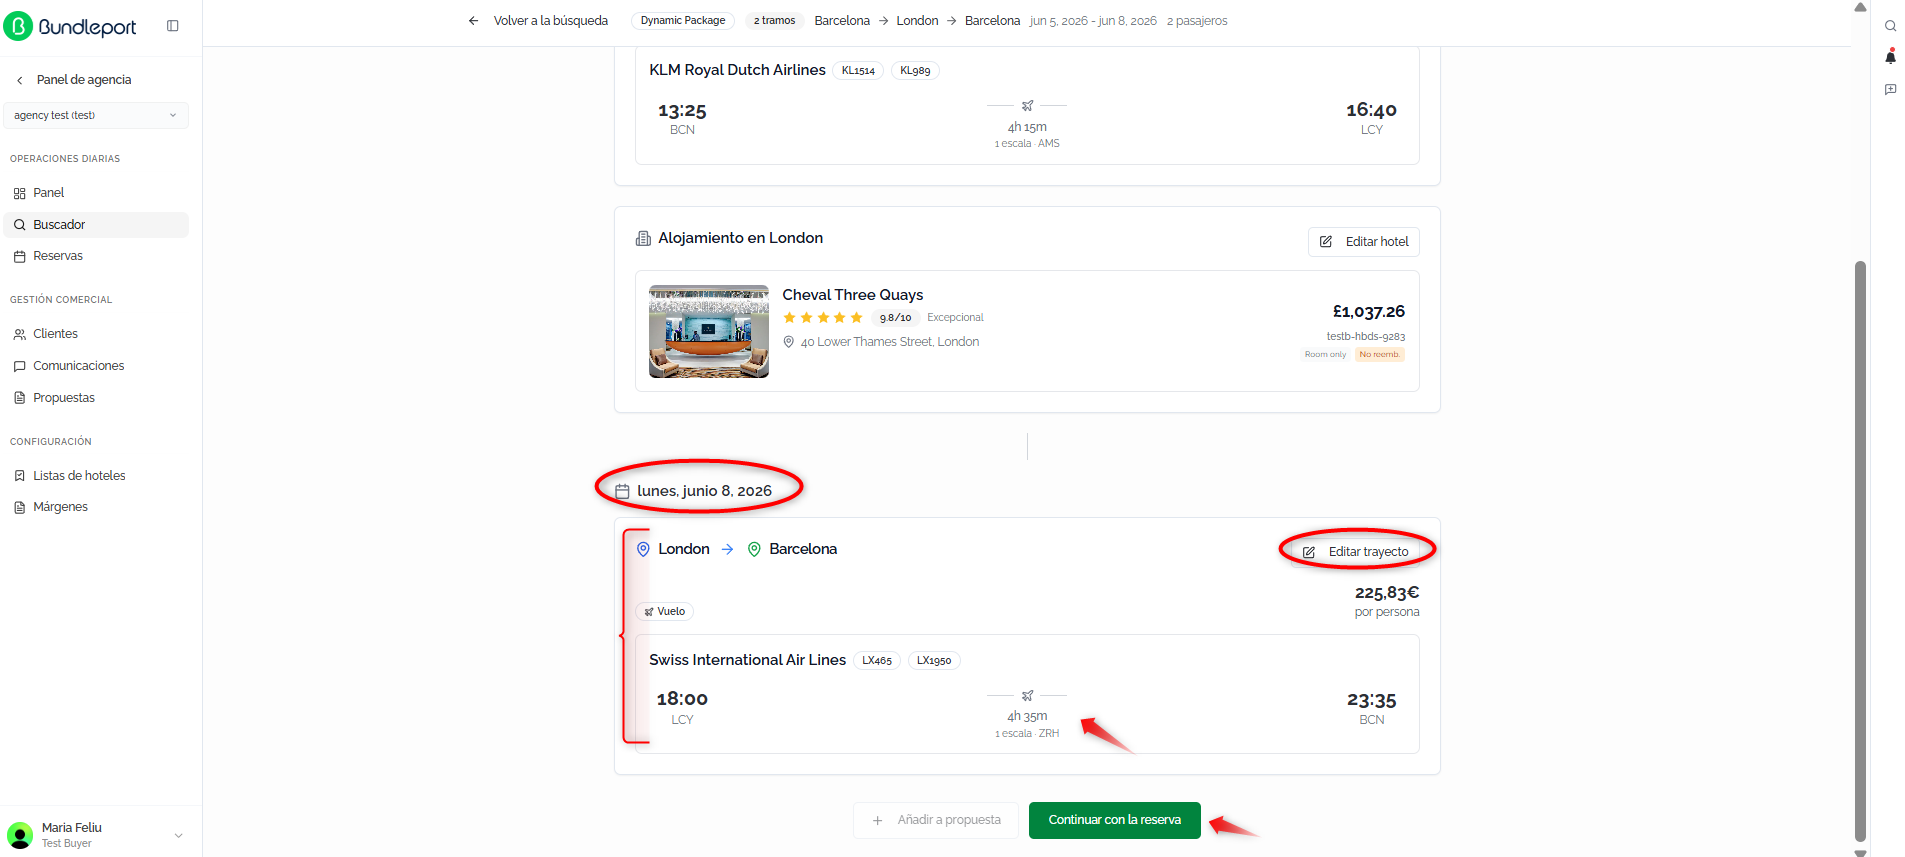The width and height of the screenshot is (1905, 857).
Task: Click the Listas de hoteles icon
Action: [20, 476]
